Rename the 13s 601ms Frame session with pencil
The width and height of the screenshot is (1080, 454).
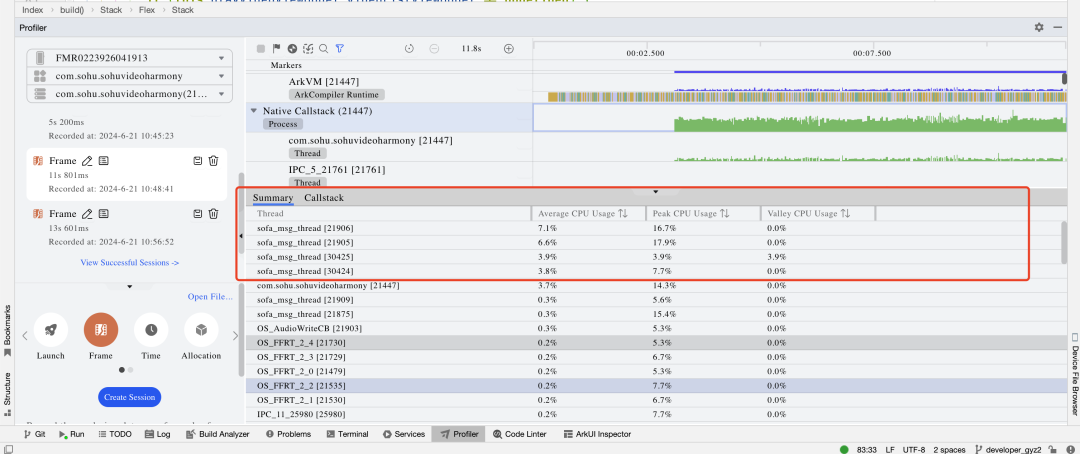tap(87, 214)
